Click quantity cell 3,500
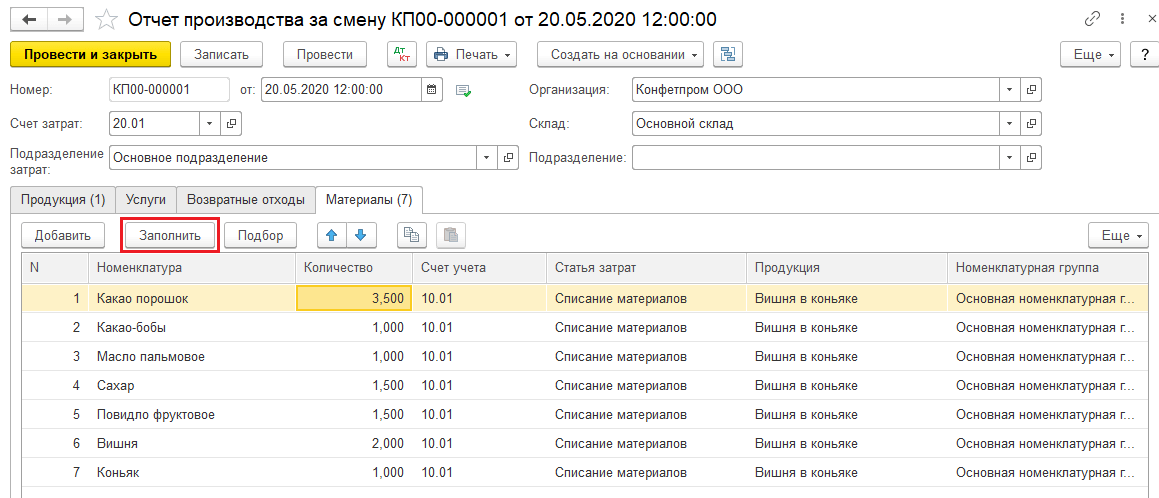Viewport: 1159px width, 498px height. pos(354,299)
